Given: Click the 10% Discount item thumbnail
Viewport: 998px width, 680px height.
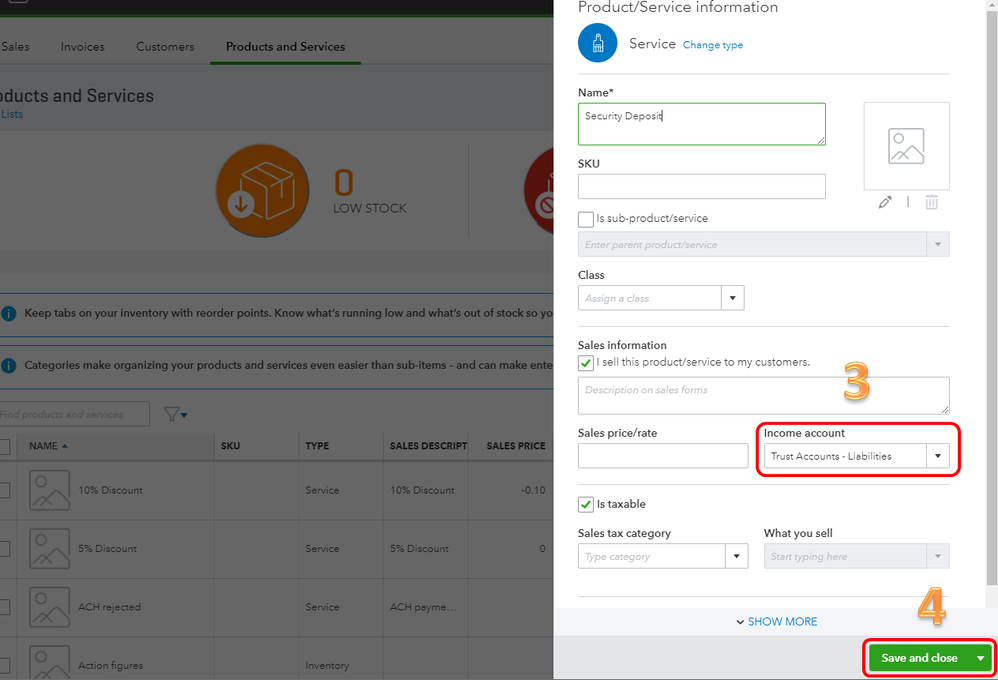Looking at the screenshot, I should [x=49, y=490].
